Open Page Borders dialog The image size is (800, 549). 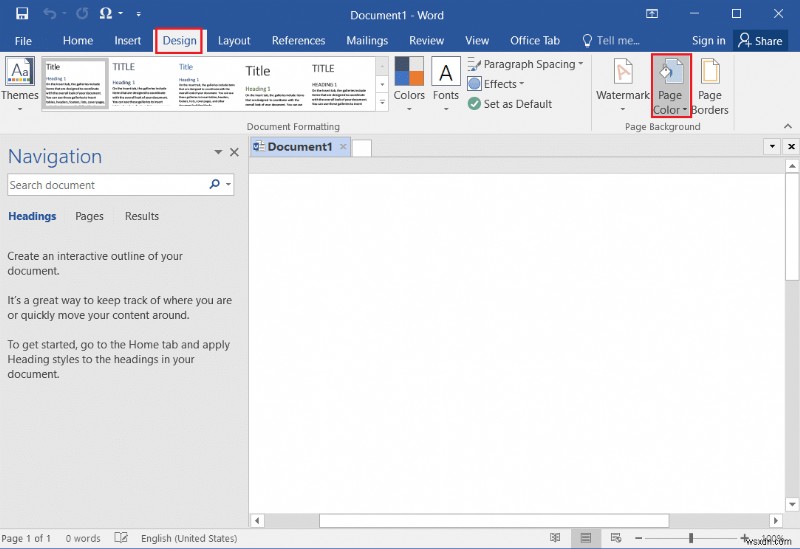click(x=710, y=83)
